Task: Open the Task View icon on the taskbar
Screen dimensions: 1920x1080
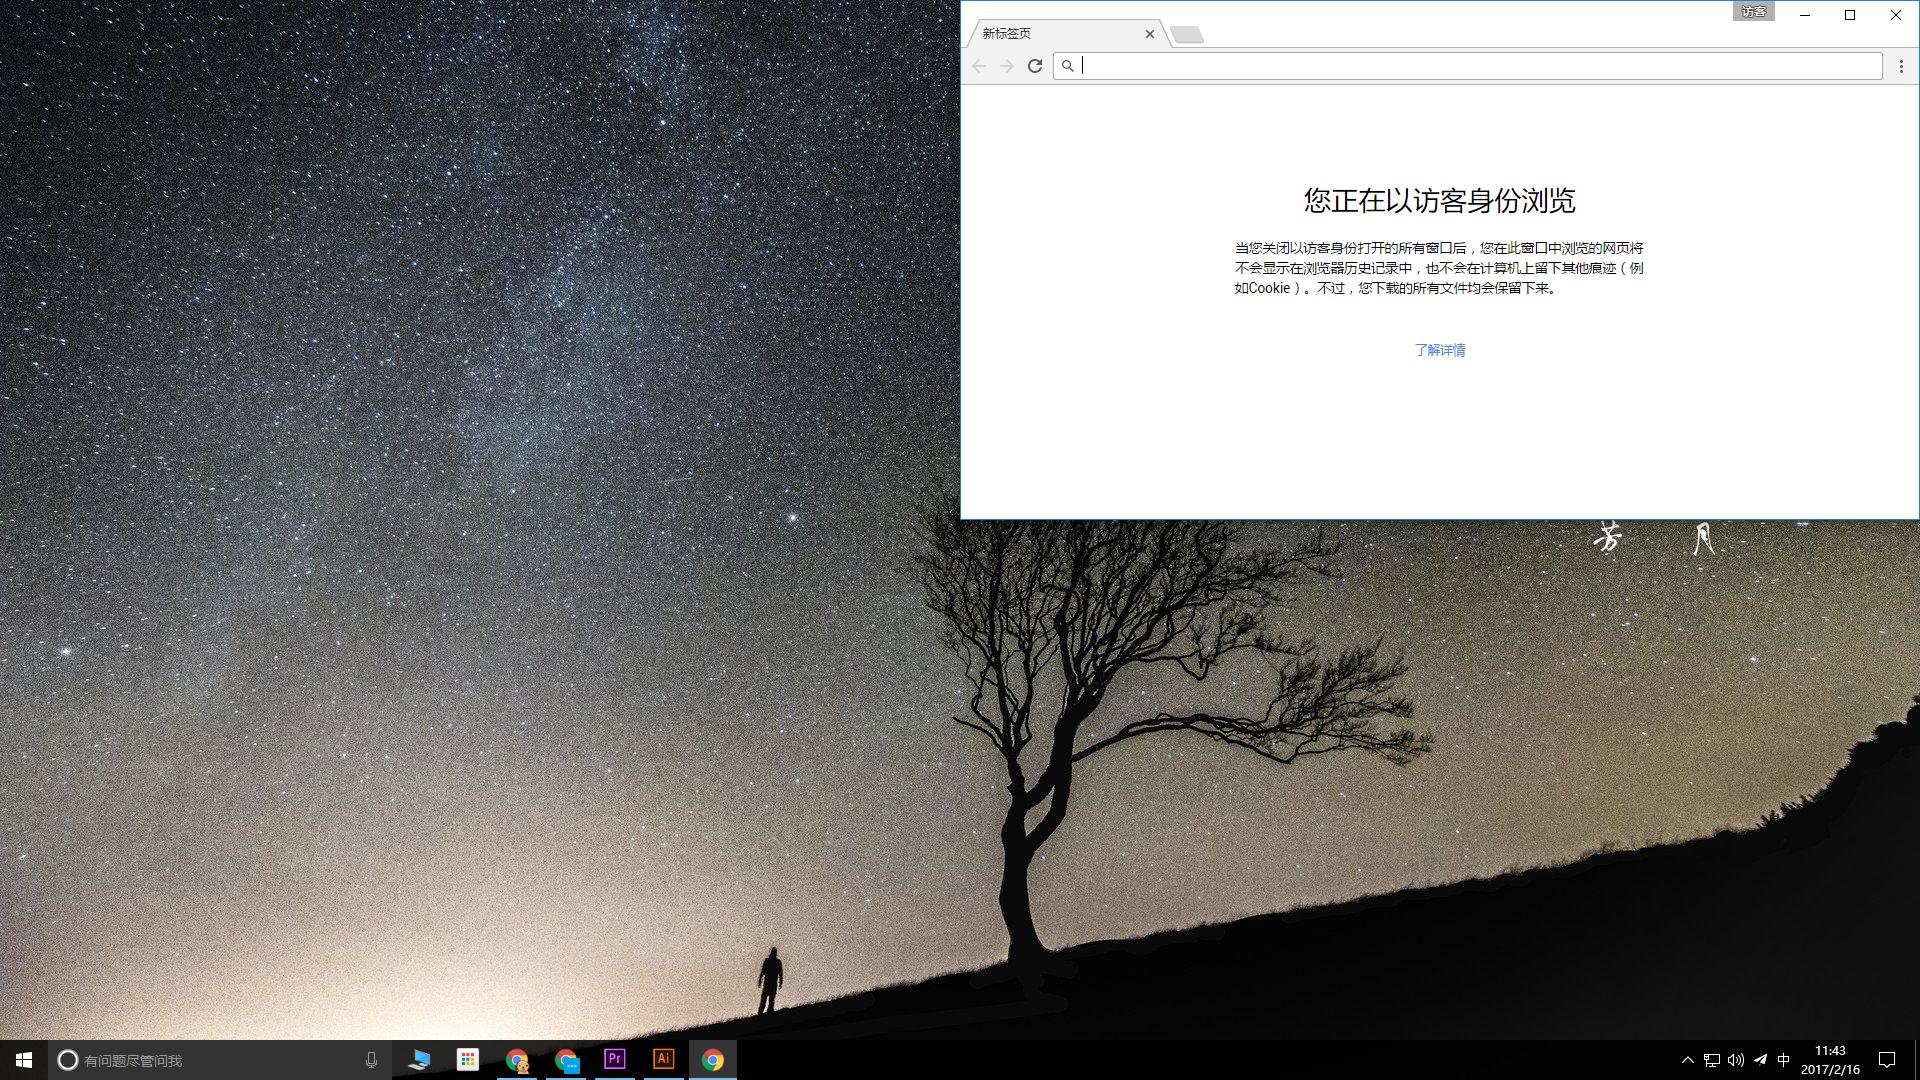Action: (418, 1060)
